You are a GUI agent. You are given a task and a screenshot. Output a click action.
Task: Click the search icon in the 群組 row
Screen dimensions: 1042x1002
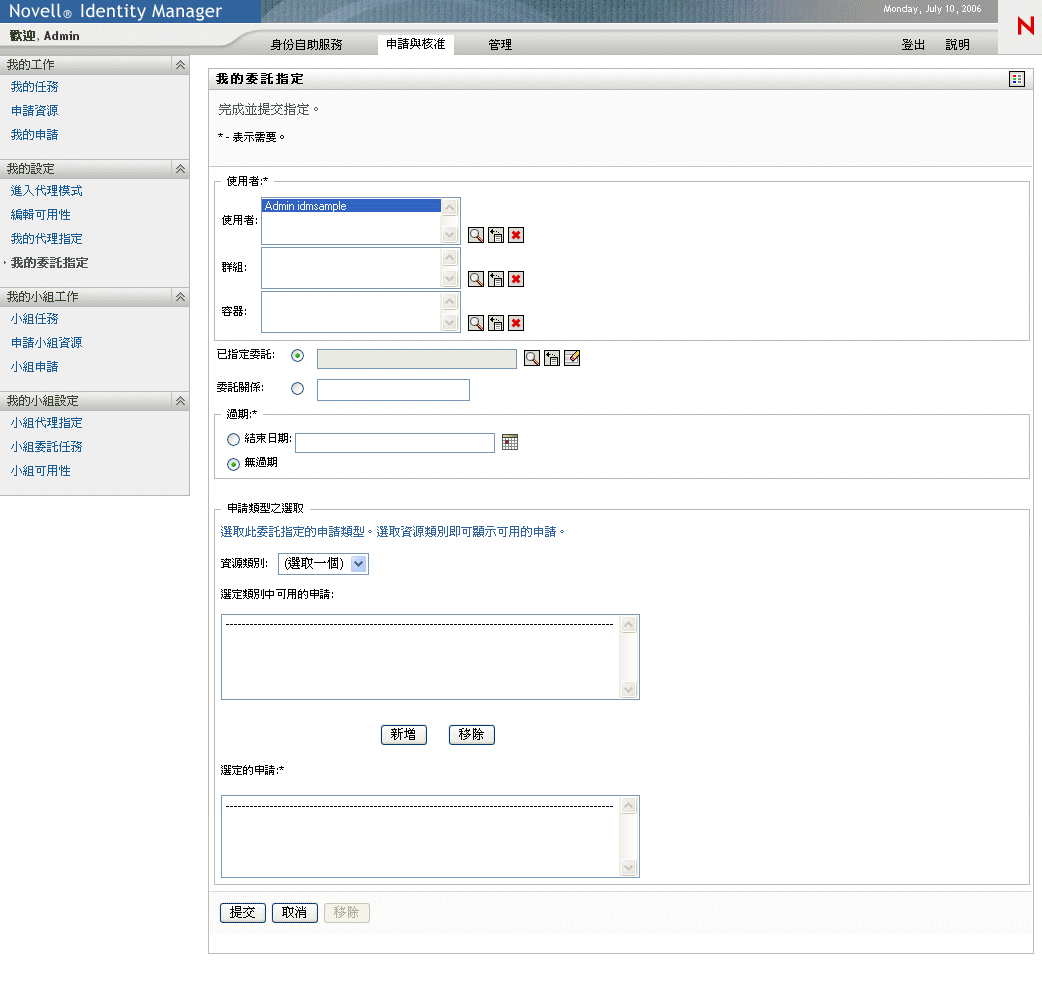[x=476, y=279]
